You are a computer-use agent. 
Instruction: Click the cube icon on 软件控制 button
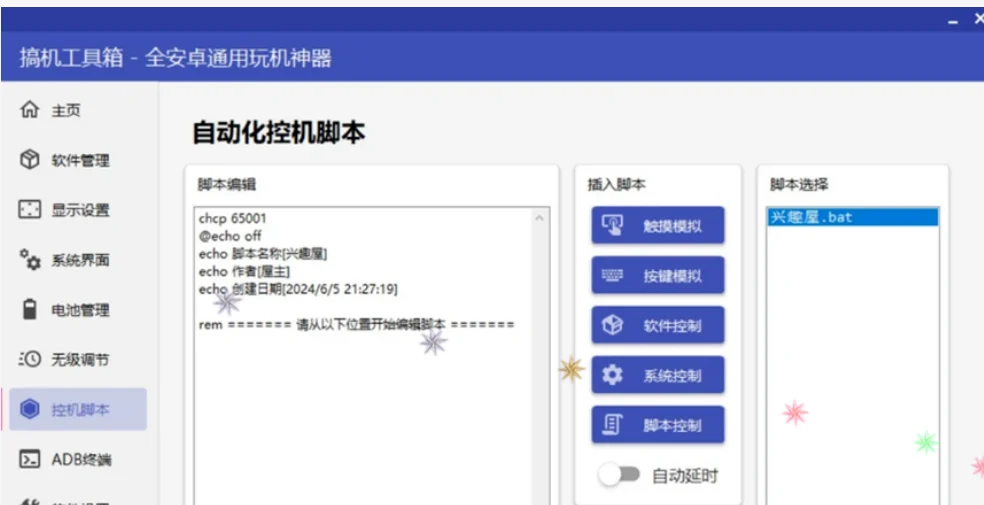[612, 325]
